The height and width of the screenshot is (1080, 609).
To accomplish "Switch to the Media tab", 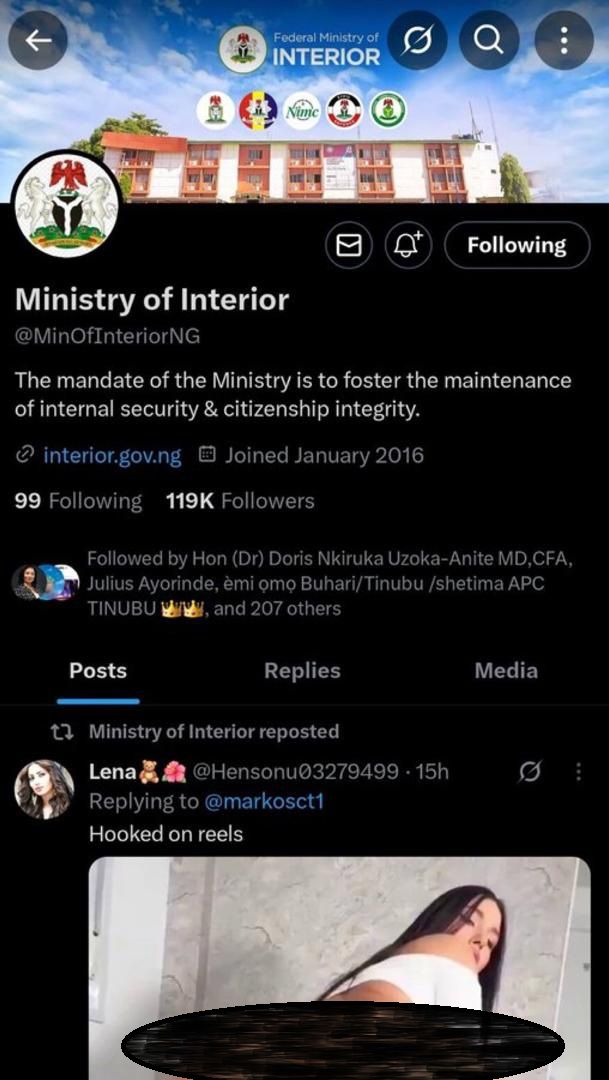I will 506,671.
